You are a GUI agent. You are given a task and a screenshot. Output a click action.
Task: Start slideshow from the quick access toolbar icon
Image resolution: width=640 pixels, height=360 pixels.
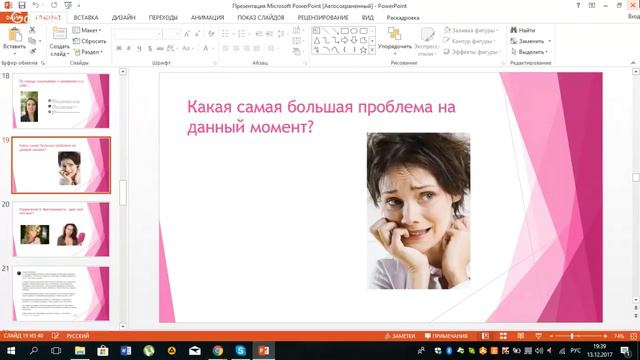[68, 5]
